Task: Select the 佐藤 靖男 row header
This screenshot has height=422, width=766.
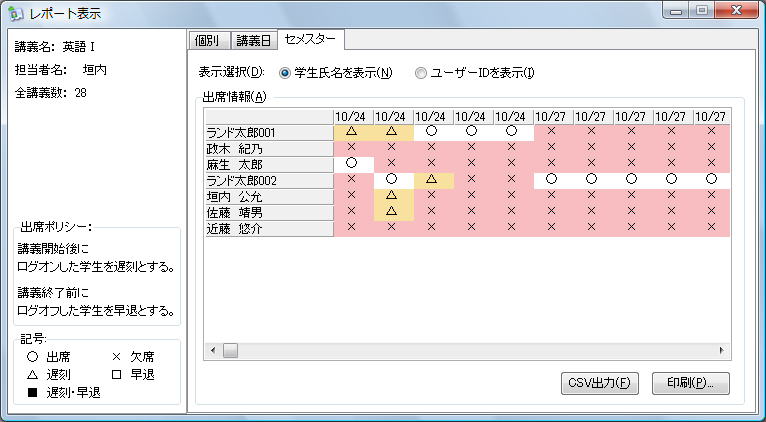Action: [x=269, y=213]
